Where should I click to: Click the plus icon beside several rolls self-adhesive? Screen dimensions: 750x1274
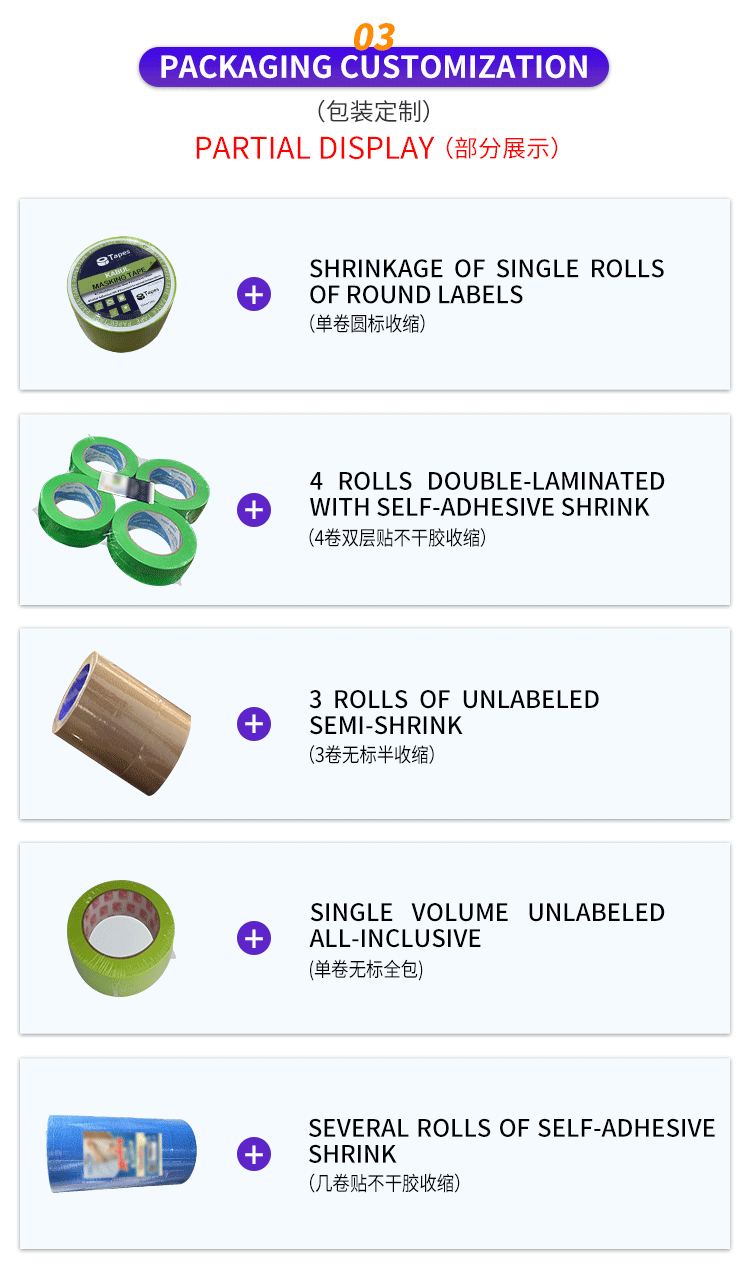254,1154
